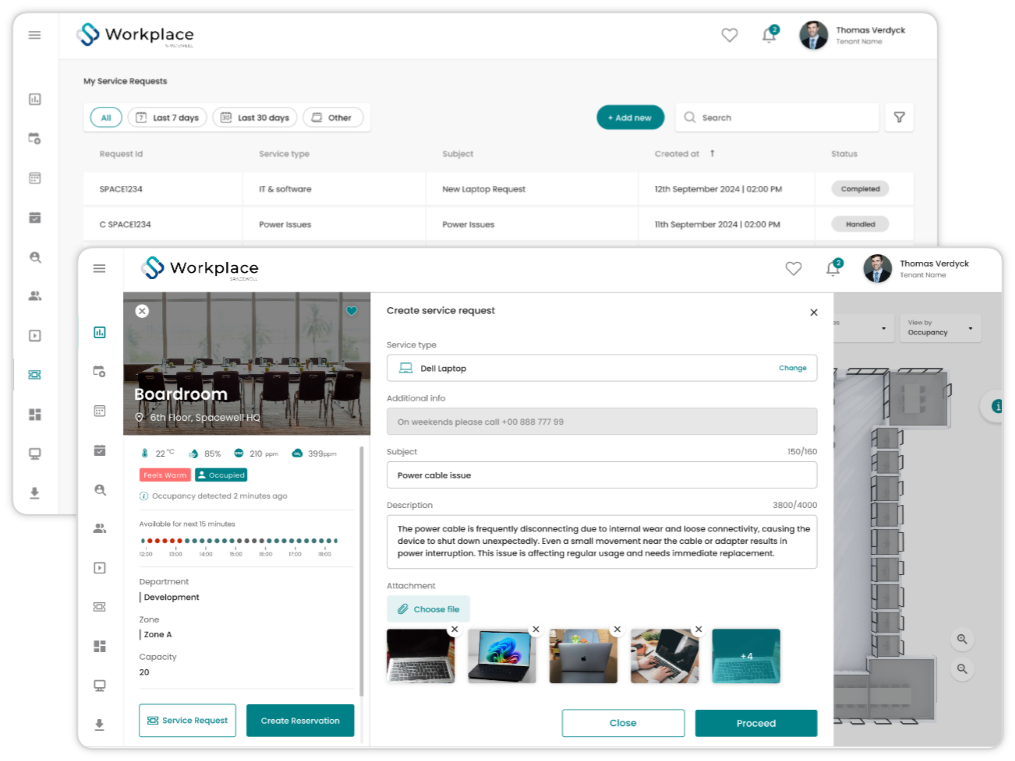The width and height of the screenshot is (1015, 761).
Task: Open the dashboard chart icon in front sidebar
Action: click(99, 332)
